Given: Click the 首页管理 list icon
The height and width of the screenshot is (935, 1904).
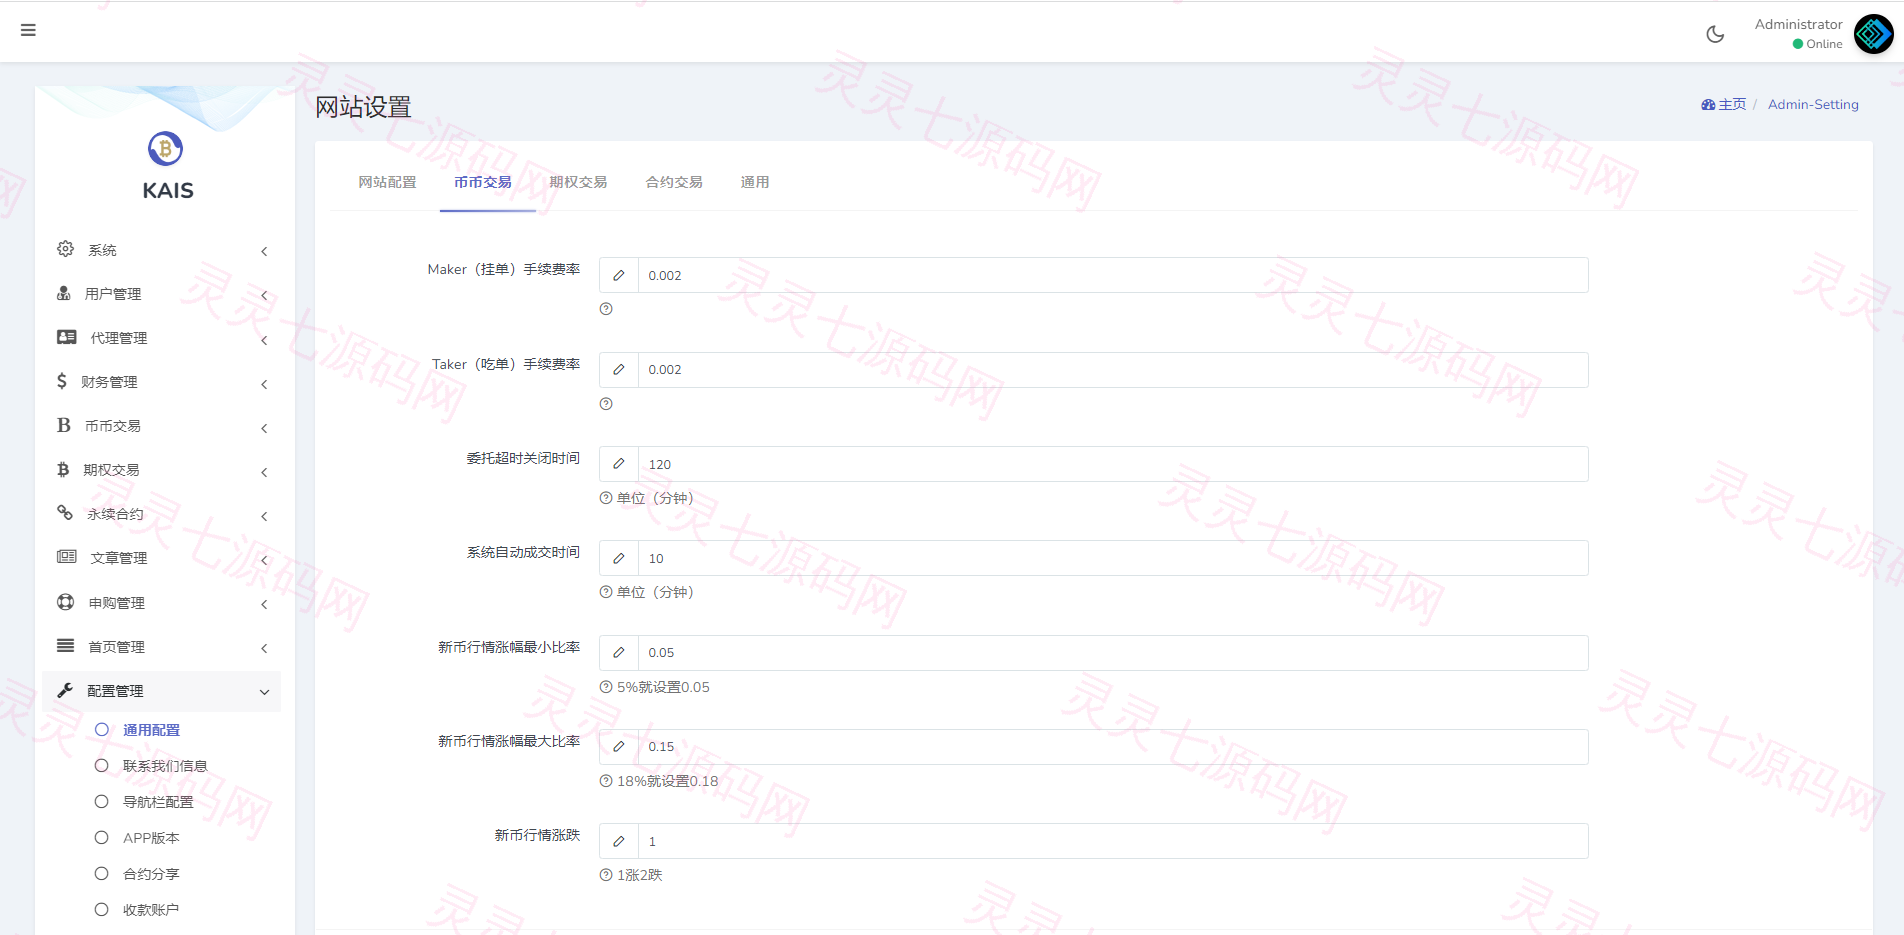Looking at the screenshot, I should pos(66,646).
